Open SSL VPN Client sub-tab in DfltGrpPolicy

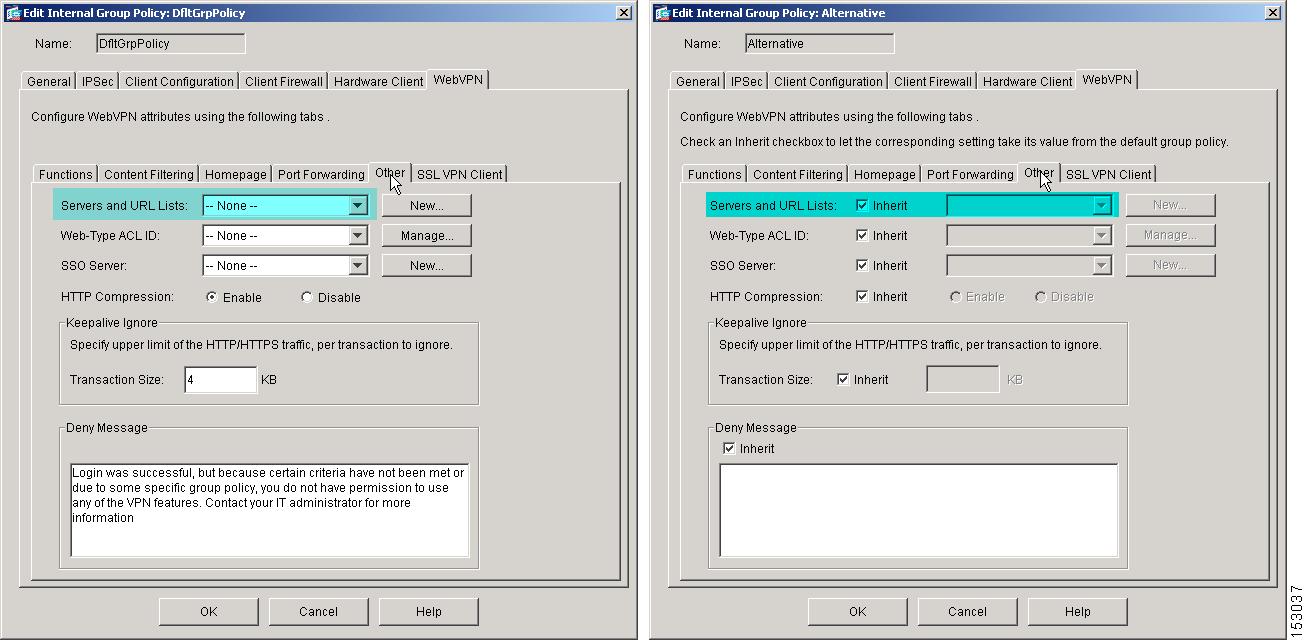(x=459, y=174)
